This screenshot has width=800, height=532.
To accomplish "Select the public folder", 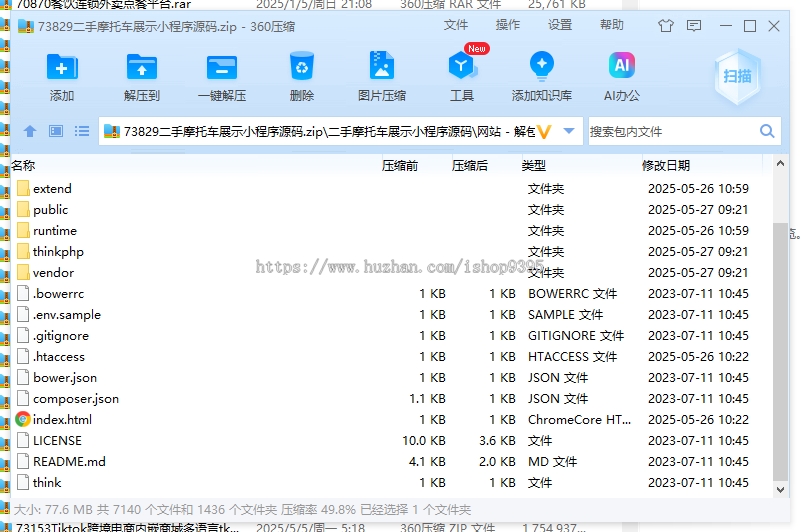I will [50, 210].
